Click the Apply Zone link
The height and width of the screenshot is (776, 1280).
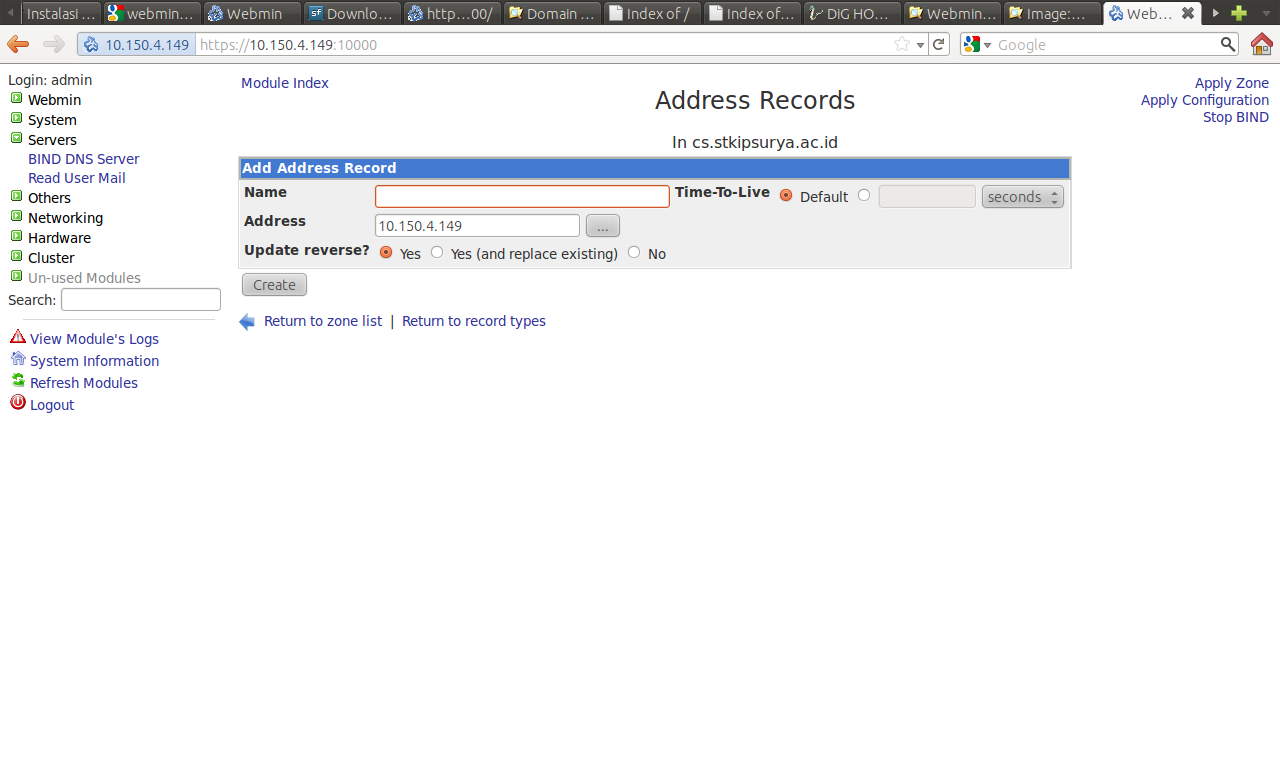[1232, 83]
